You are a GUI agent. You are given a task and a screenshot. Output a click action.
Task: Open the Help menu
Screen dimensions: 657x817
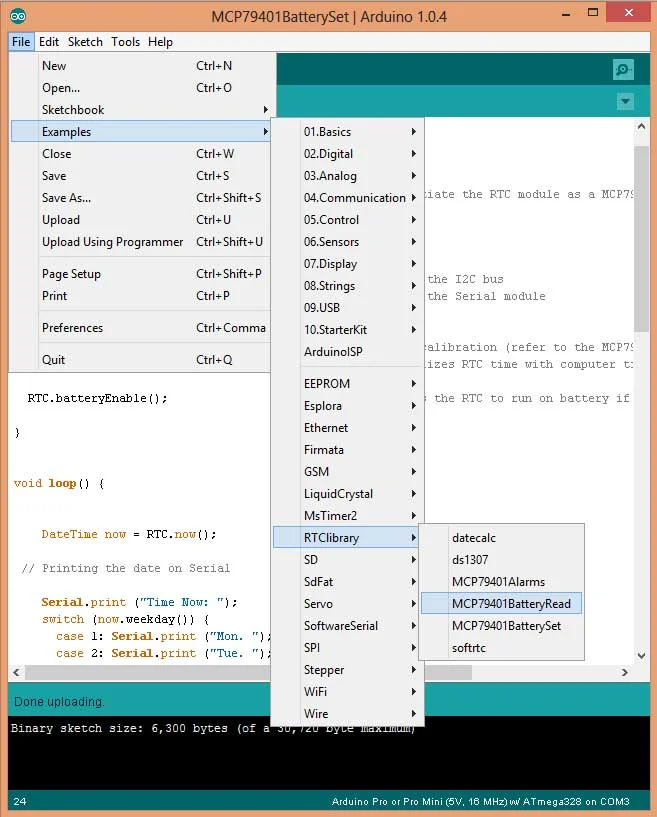(x=160, y=42)
